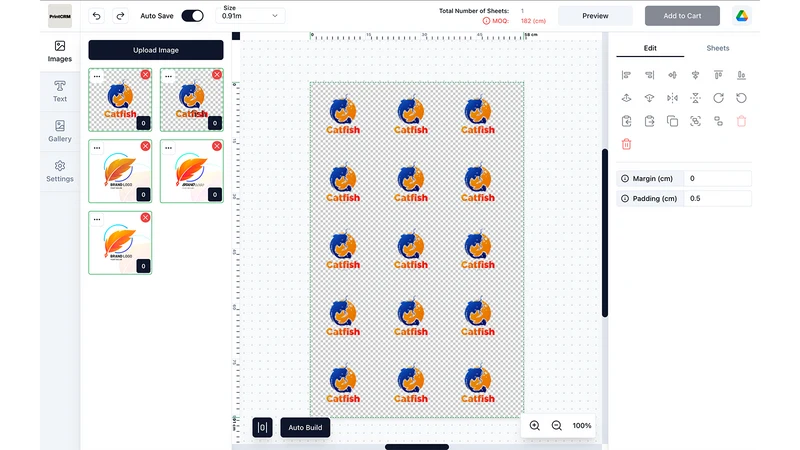The width and height of the screenshot is (800, 450).
Task: Open options menu on right Catfish thumbnail
Action: tap(168, 77)
